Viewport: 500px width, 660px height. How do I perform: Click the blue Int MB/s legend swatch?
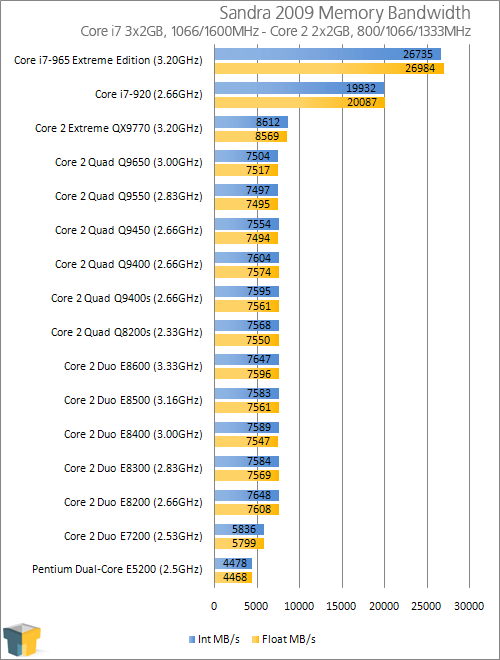[192, 639]
